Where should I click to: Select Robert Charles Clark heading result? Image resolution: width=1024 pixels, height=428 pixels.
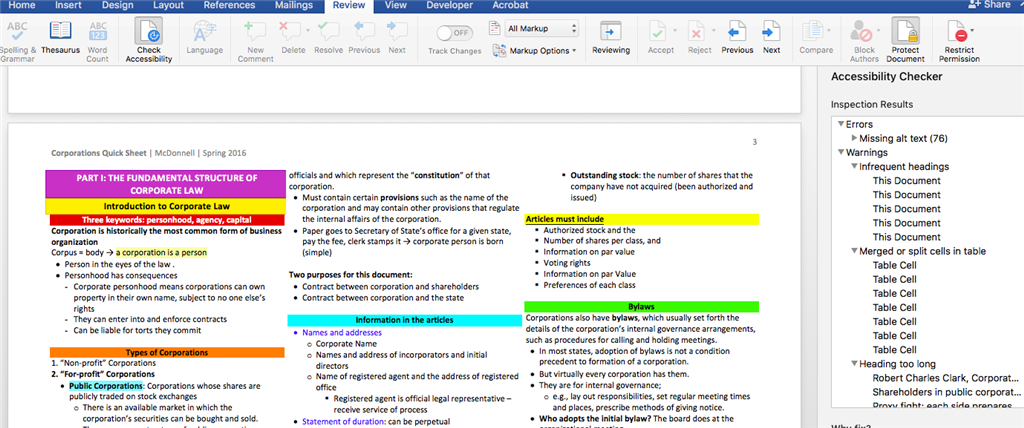[945, 378]
